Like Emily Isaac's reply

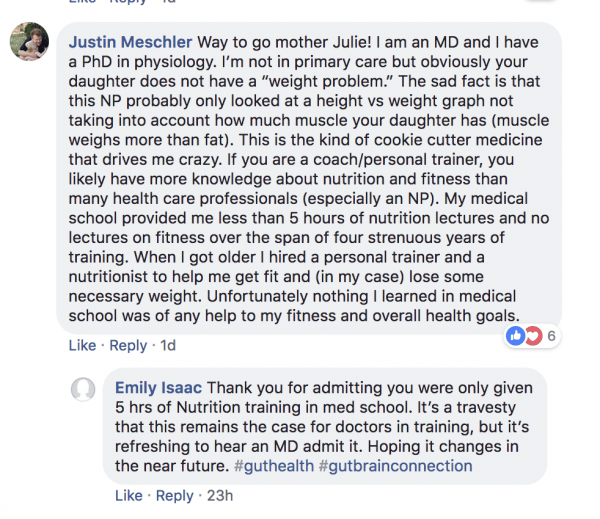(129, 496)
